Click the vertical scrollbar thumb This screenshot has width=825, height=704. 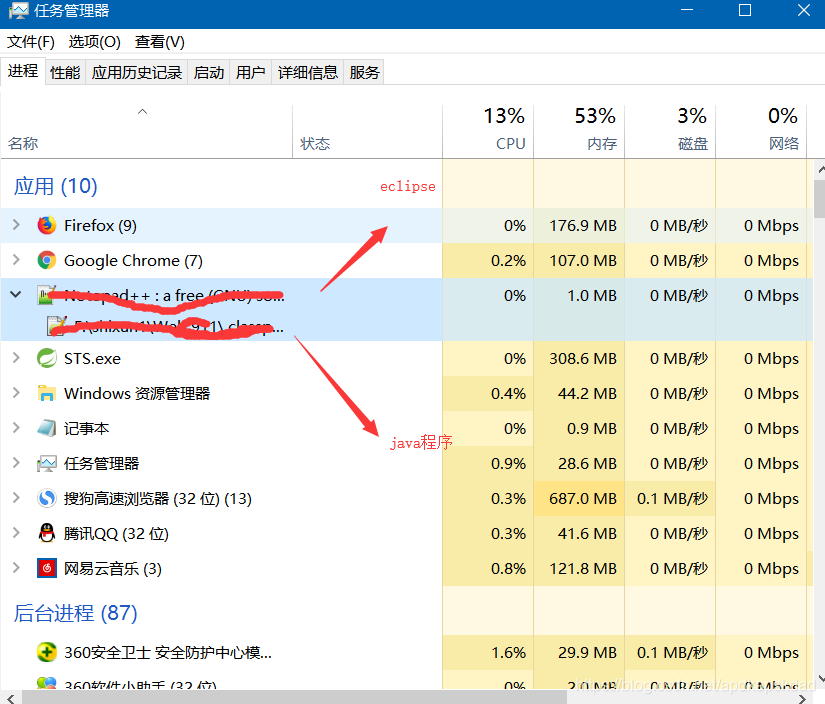click(819, 199)
